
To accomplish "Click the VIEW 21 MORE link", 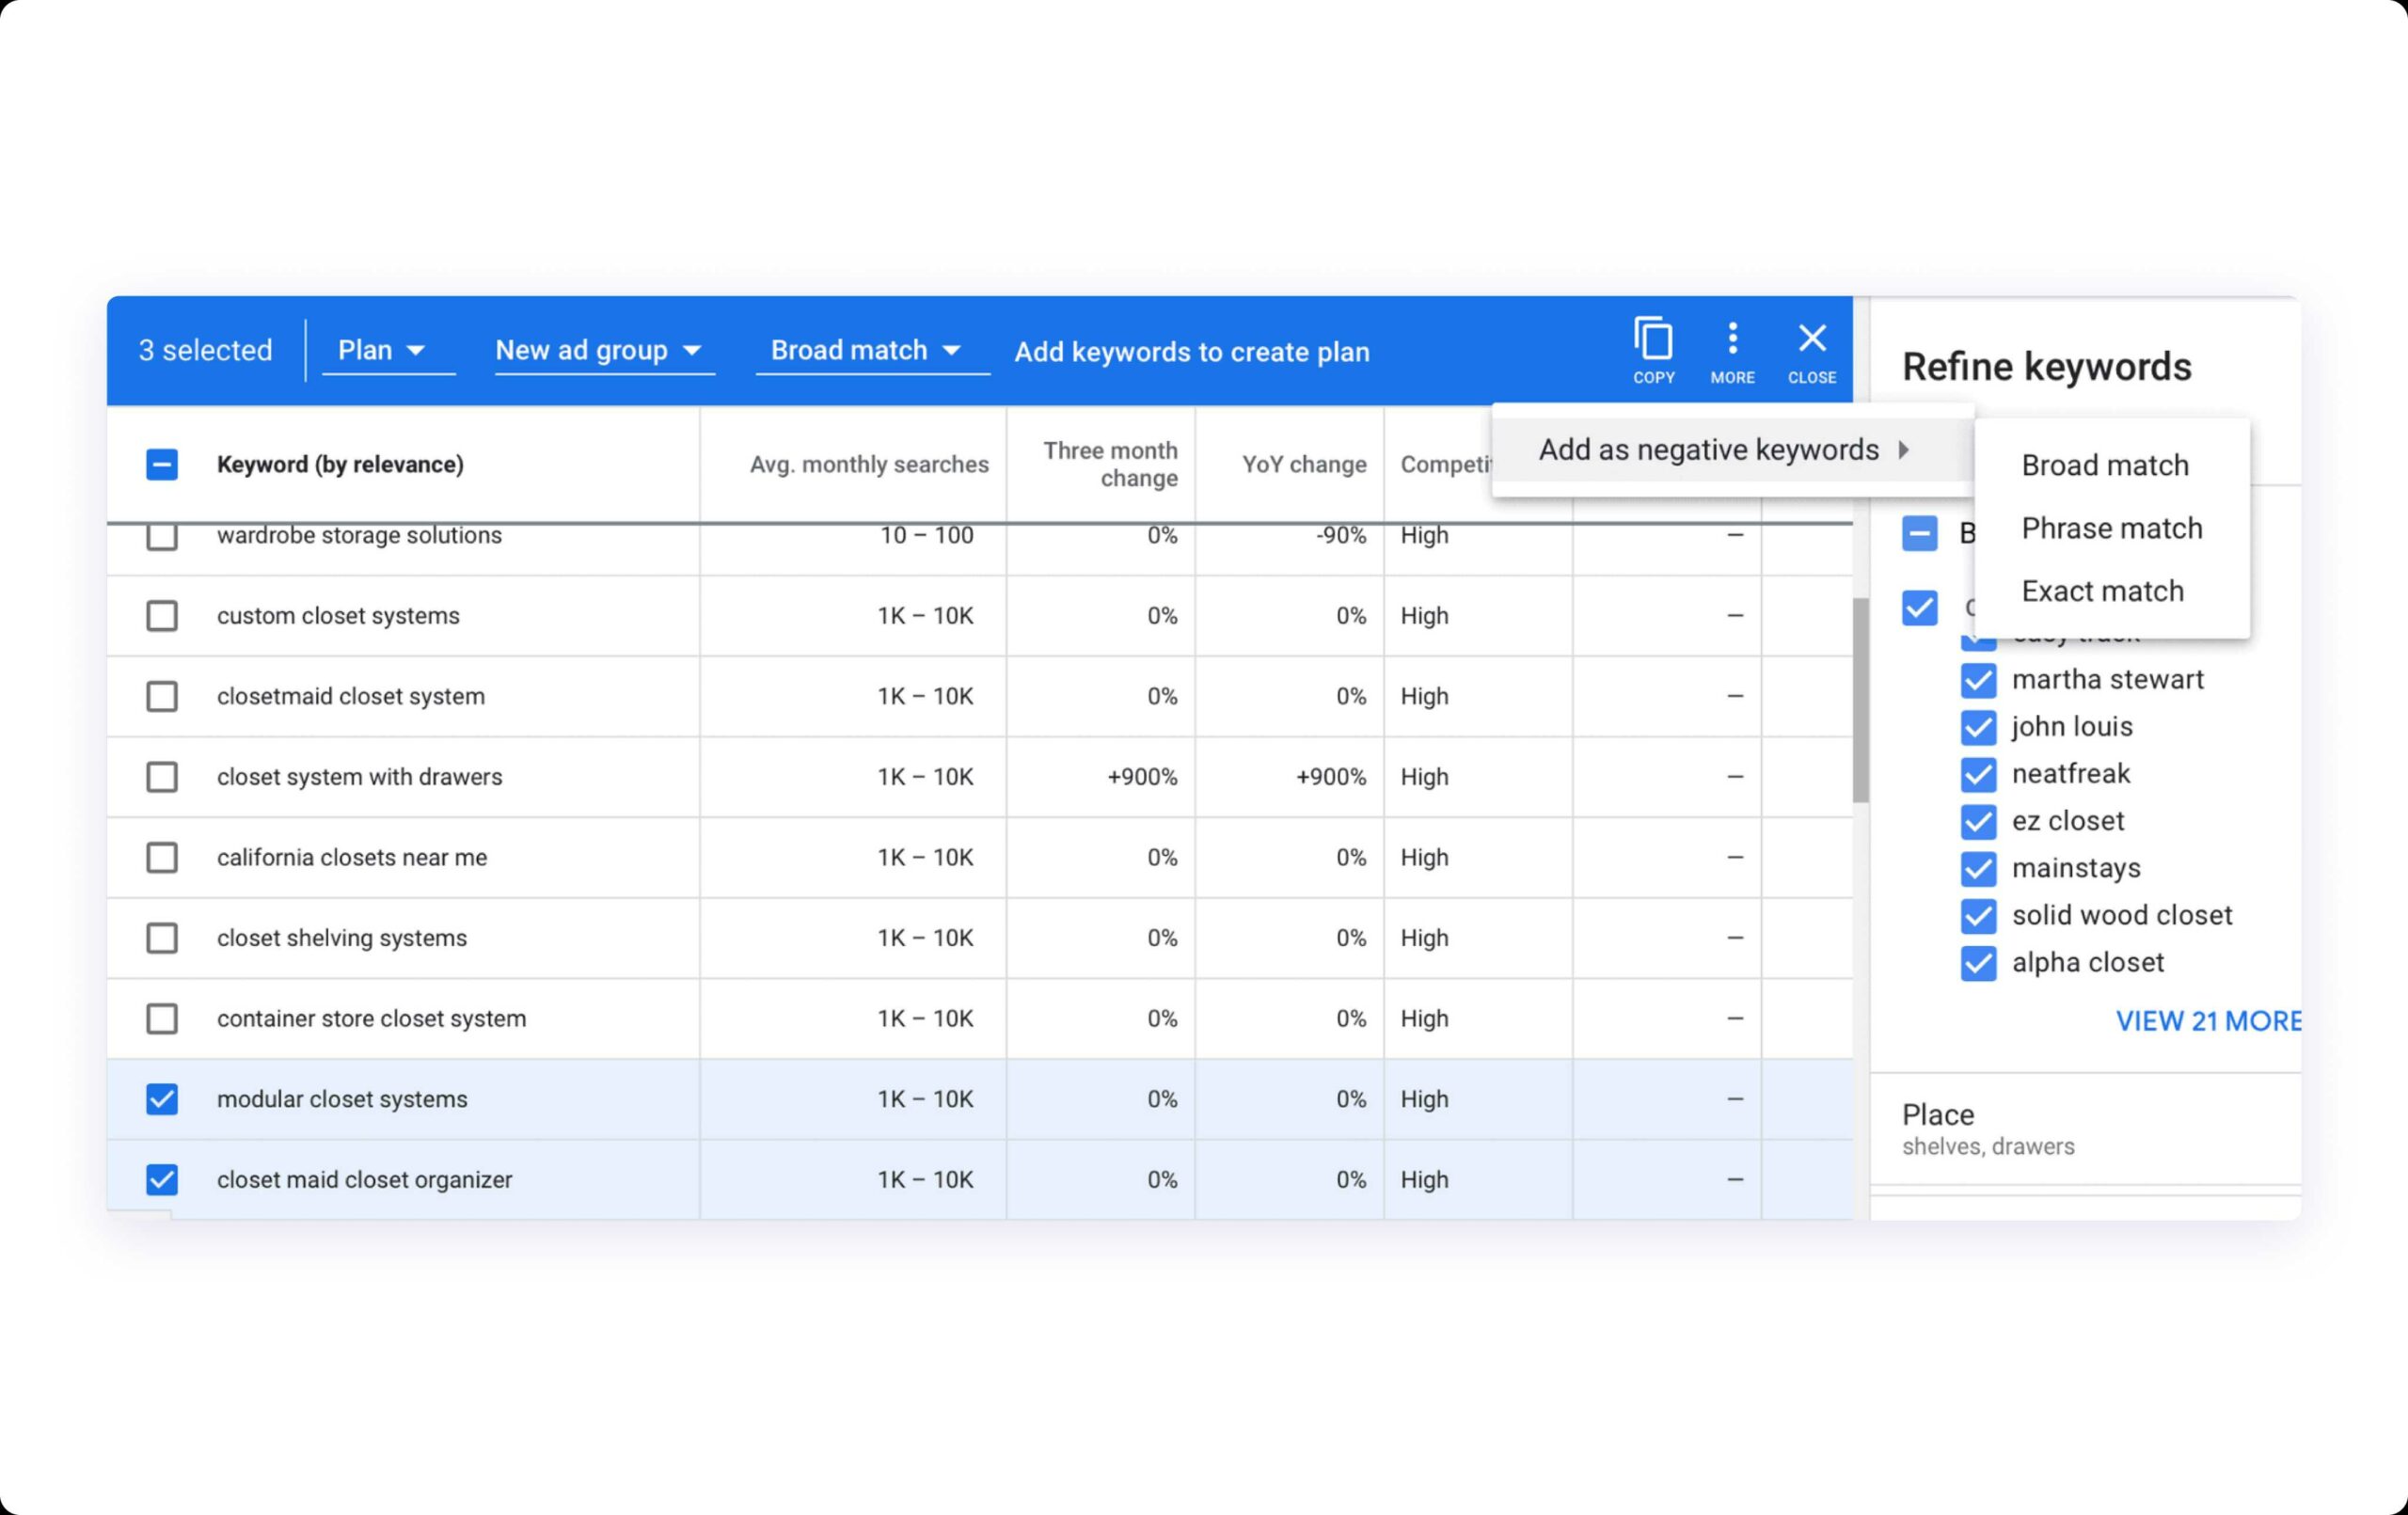I will point(2207,1021).
